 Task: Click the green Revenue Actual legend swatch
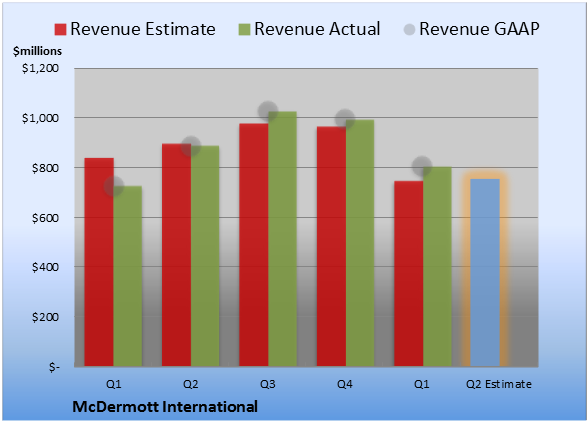point(244,29)
